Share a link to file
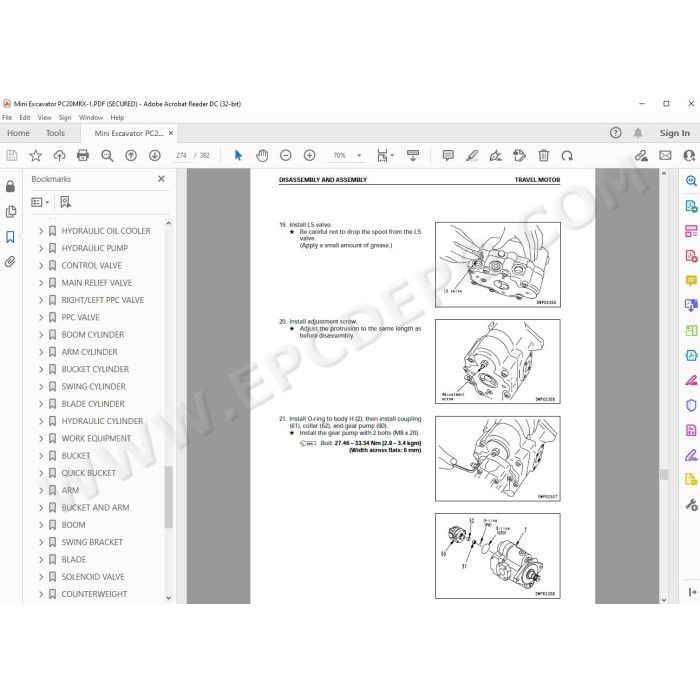700x700 pixels. pos(642,155)
